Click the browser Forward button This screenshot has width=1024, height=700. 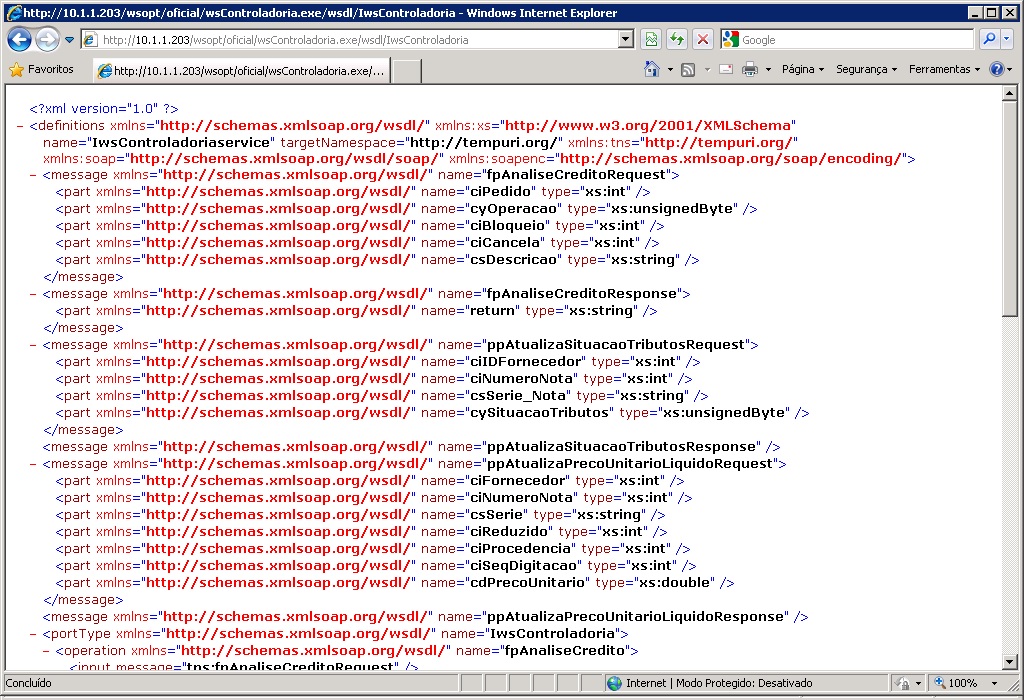[x=47, y=40]
